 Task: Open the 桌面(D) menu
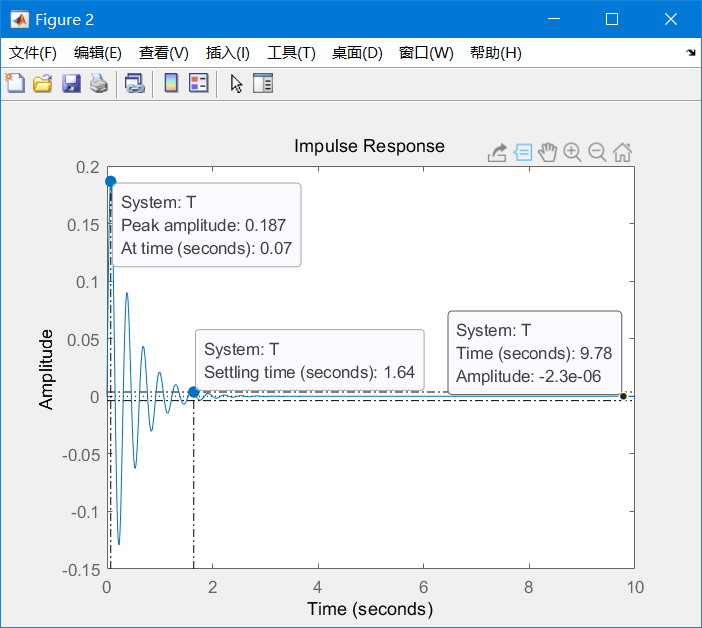click(x=357, y=53)
